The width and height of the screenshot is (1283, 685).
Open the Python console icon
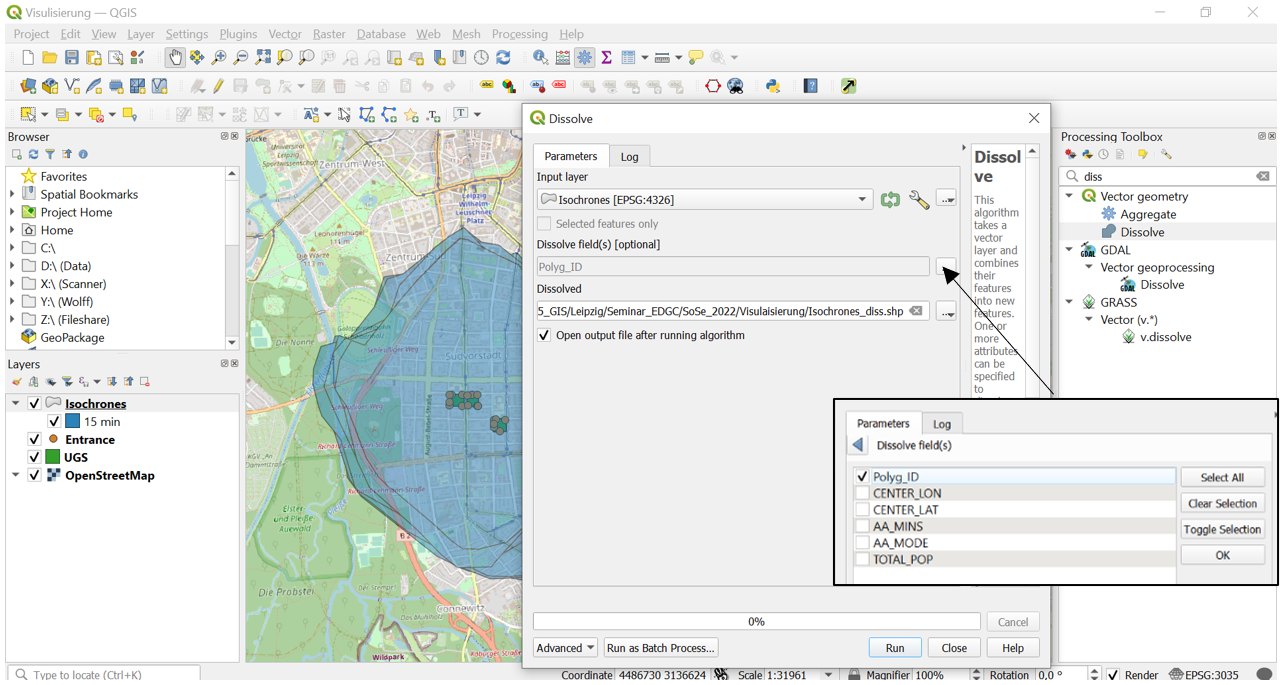click(773, 86)
